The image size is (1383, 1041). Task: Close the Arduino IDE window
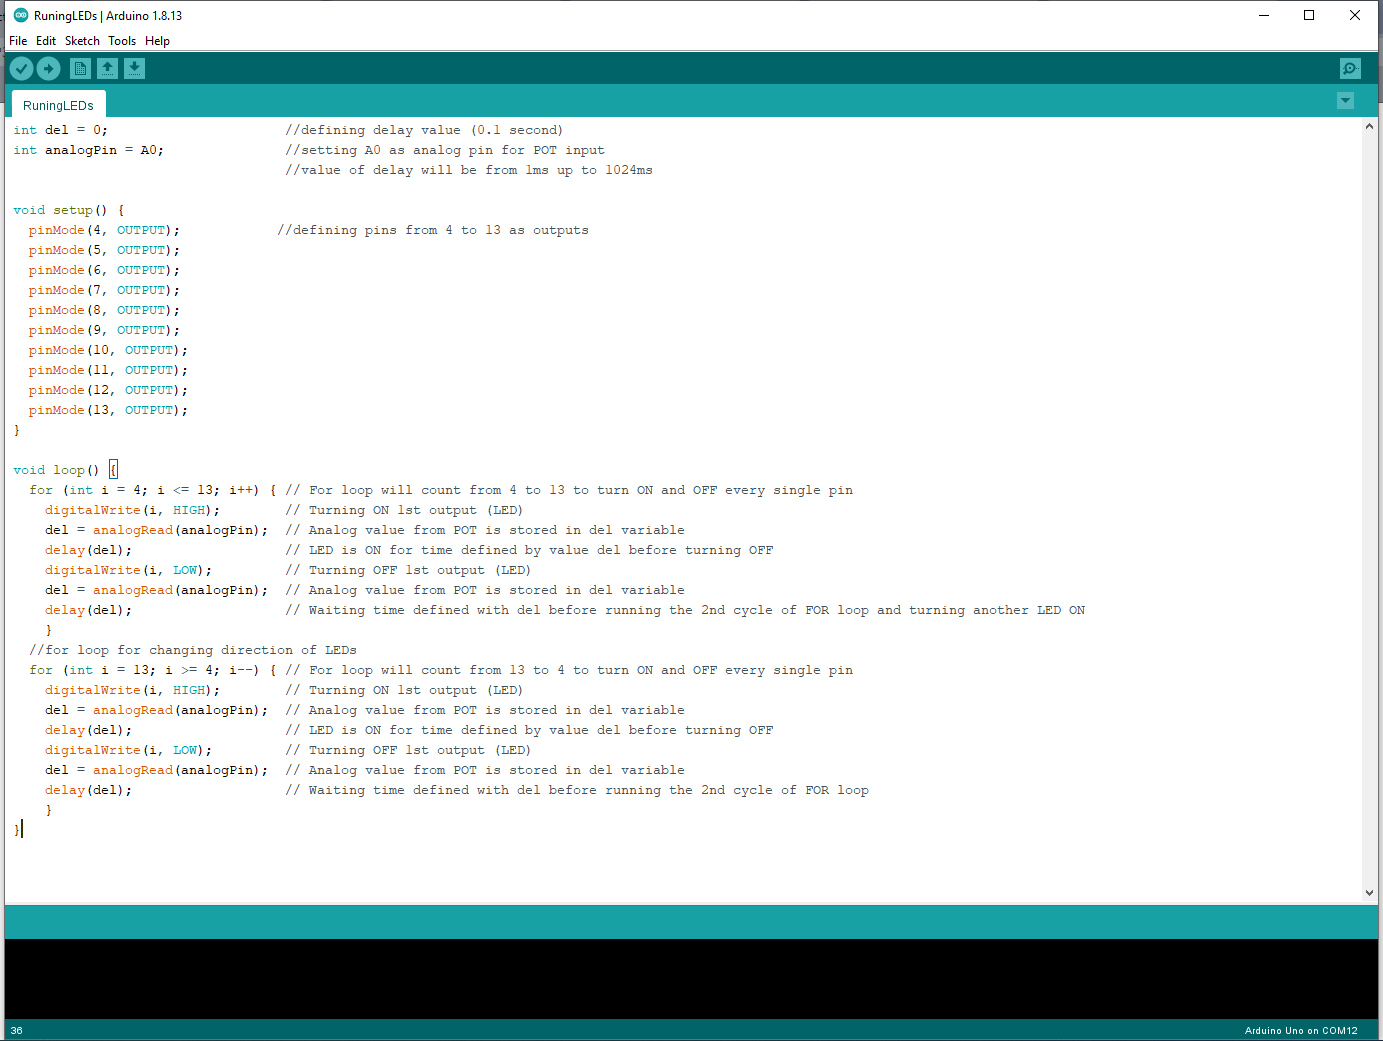[1355, 15]
